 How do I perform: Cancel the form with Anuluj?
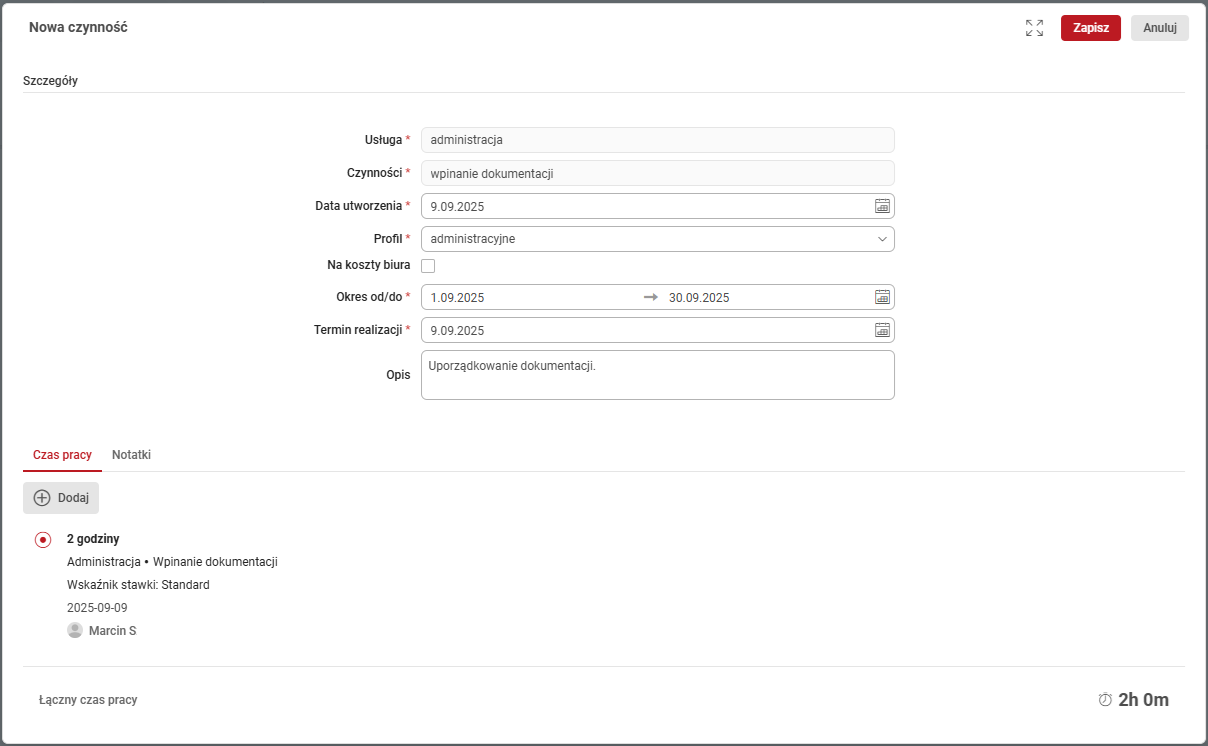1159,28
